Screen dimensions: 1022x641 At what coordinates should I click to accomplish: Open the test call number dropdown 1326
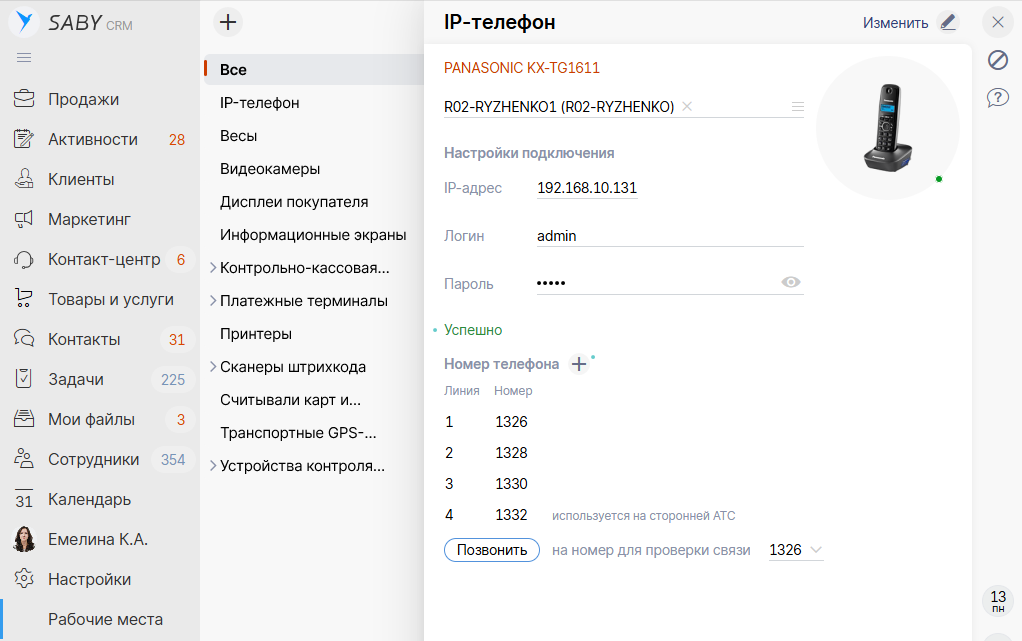click(796, 550)
